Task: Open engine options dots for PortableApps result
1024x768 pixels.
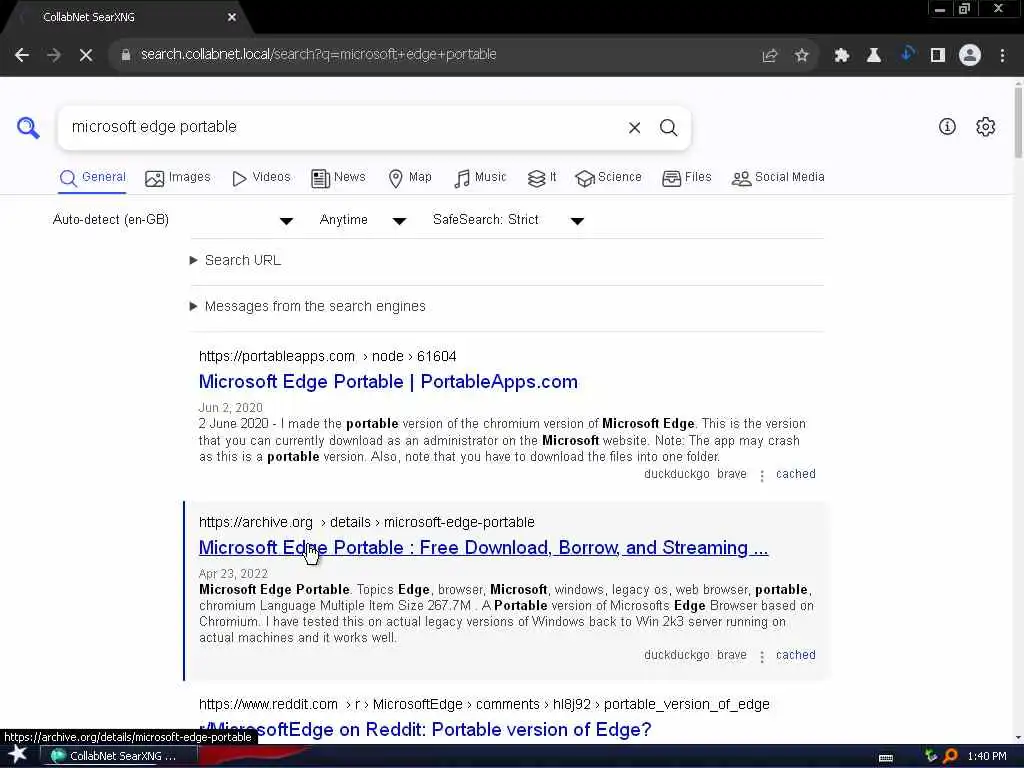Action: [x=761, y=475]
